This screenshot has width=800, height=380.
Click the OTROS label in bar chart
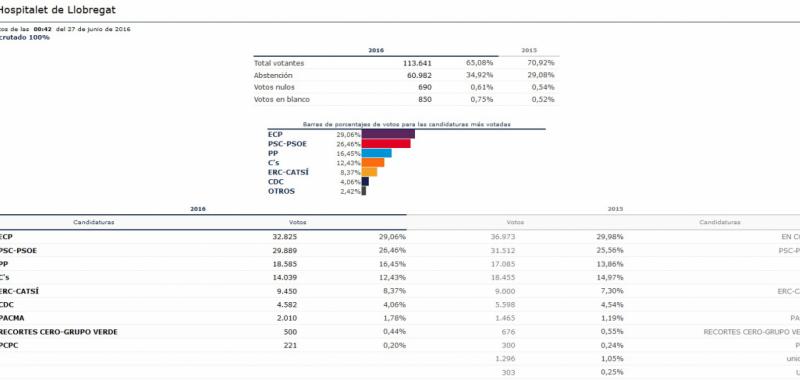click(281, 191)
